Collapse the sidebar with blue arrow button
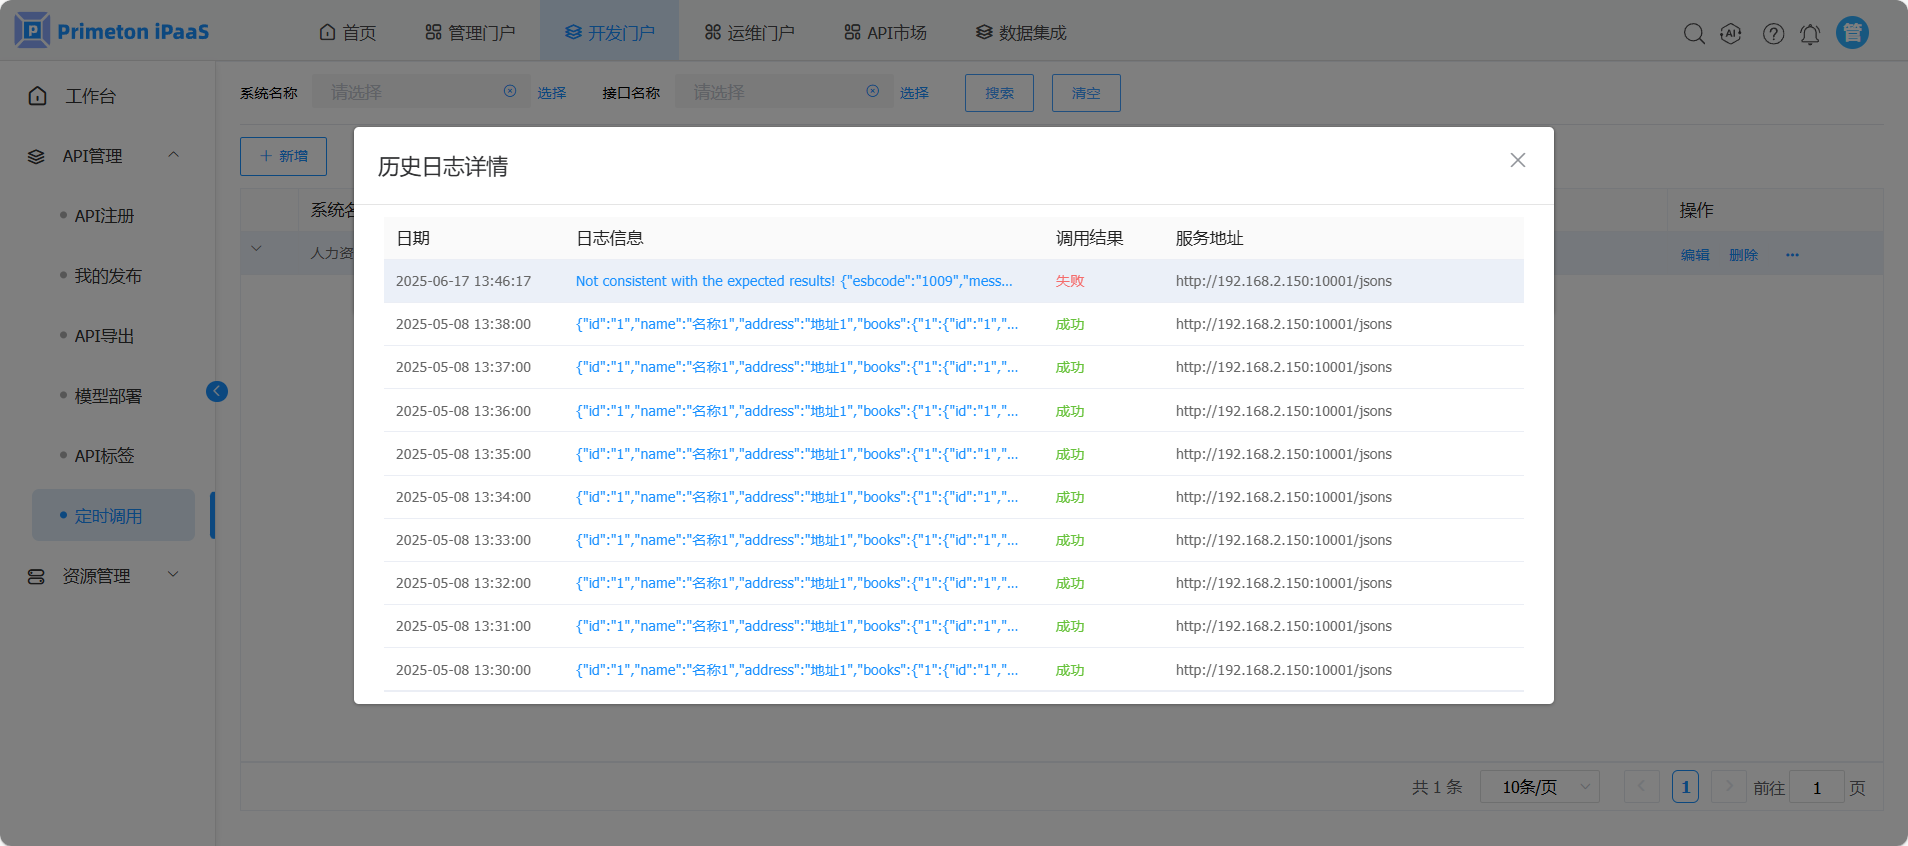The width and height of the screenshot is (1908, 846). coord(217,391)
